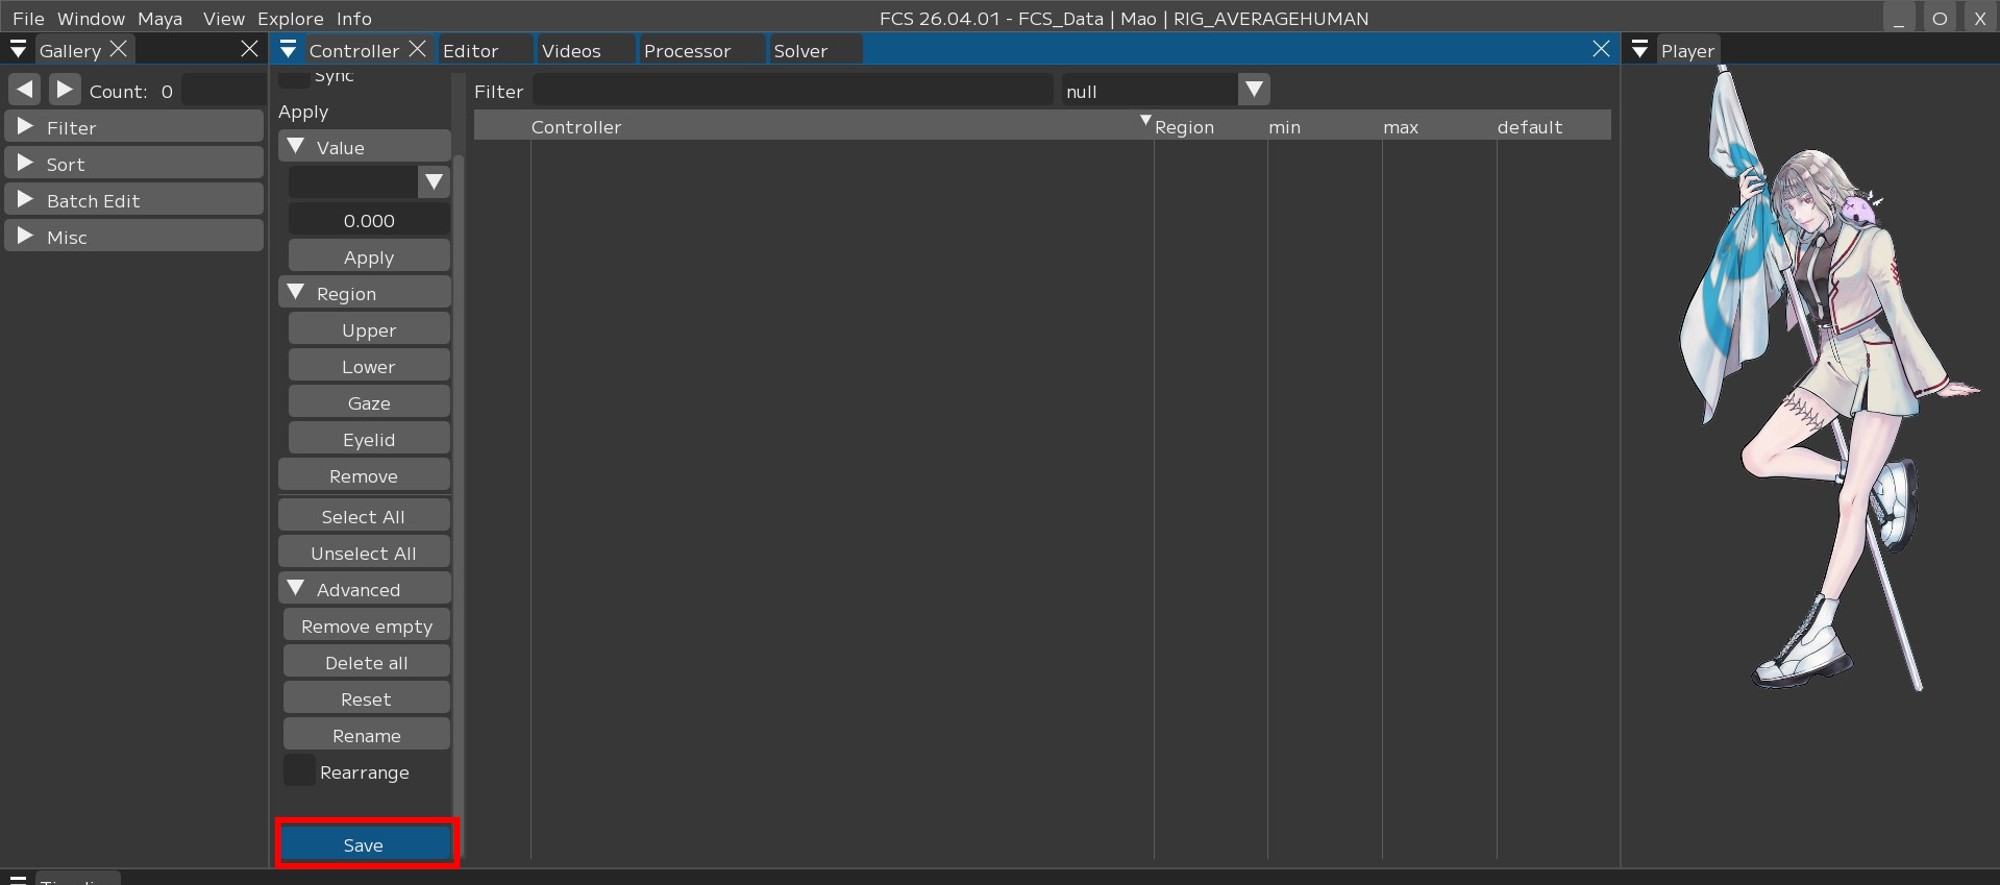Open the Gallery panel menu icon

coord(18,50)
